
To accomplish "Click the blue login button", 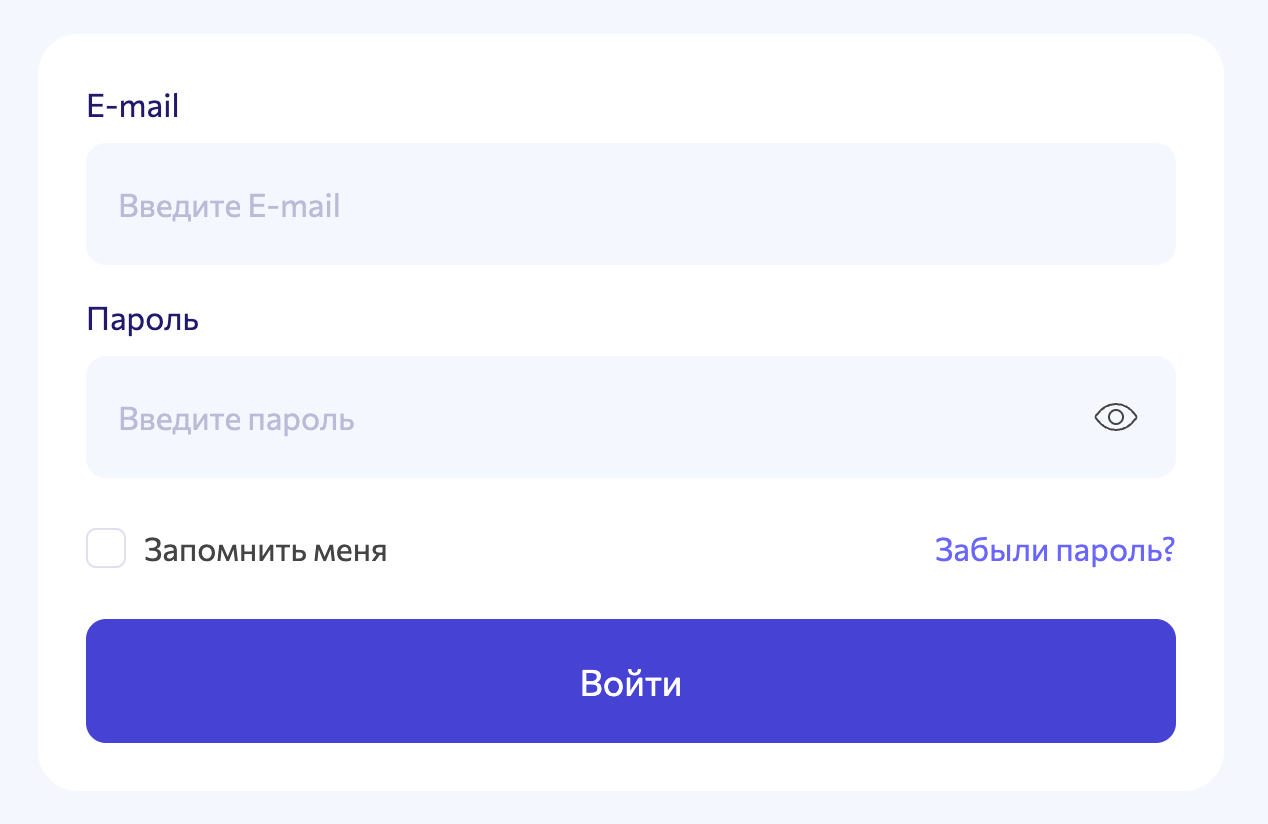I will [x=631, y=681].
